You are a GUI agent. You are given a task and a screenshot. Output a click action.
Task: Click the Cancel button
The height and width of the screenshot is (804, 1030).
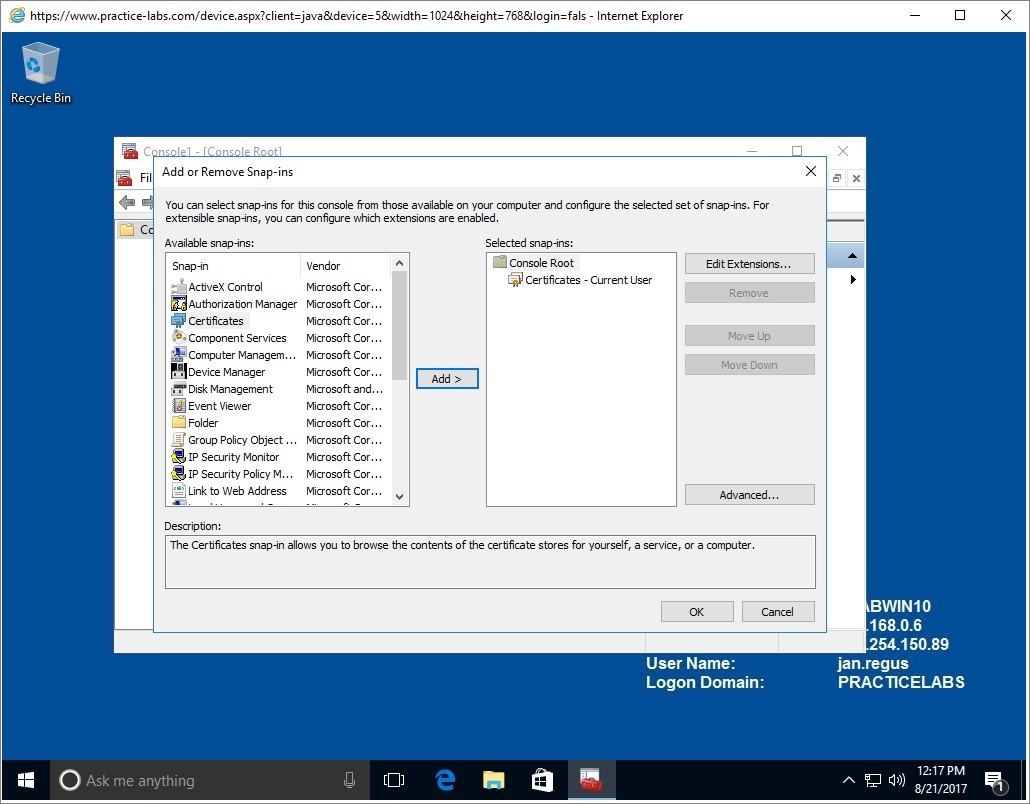(x=778, y=612)
